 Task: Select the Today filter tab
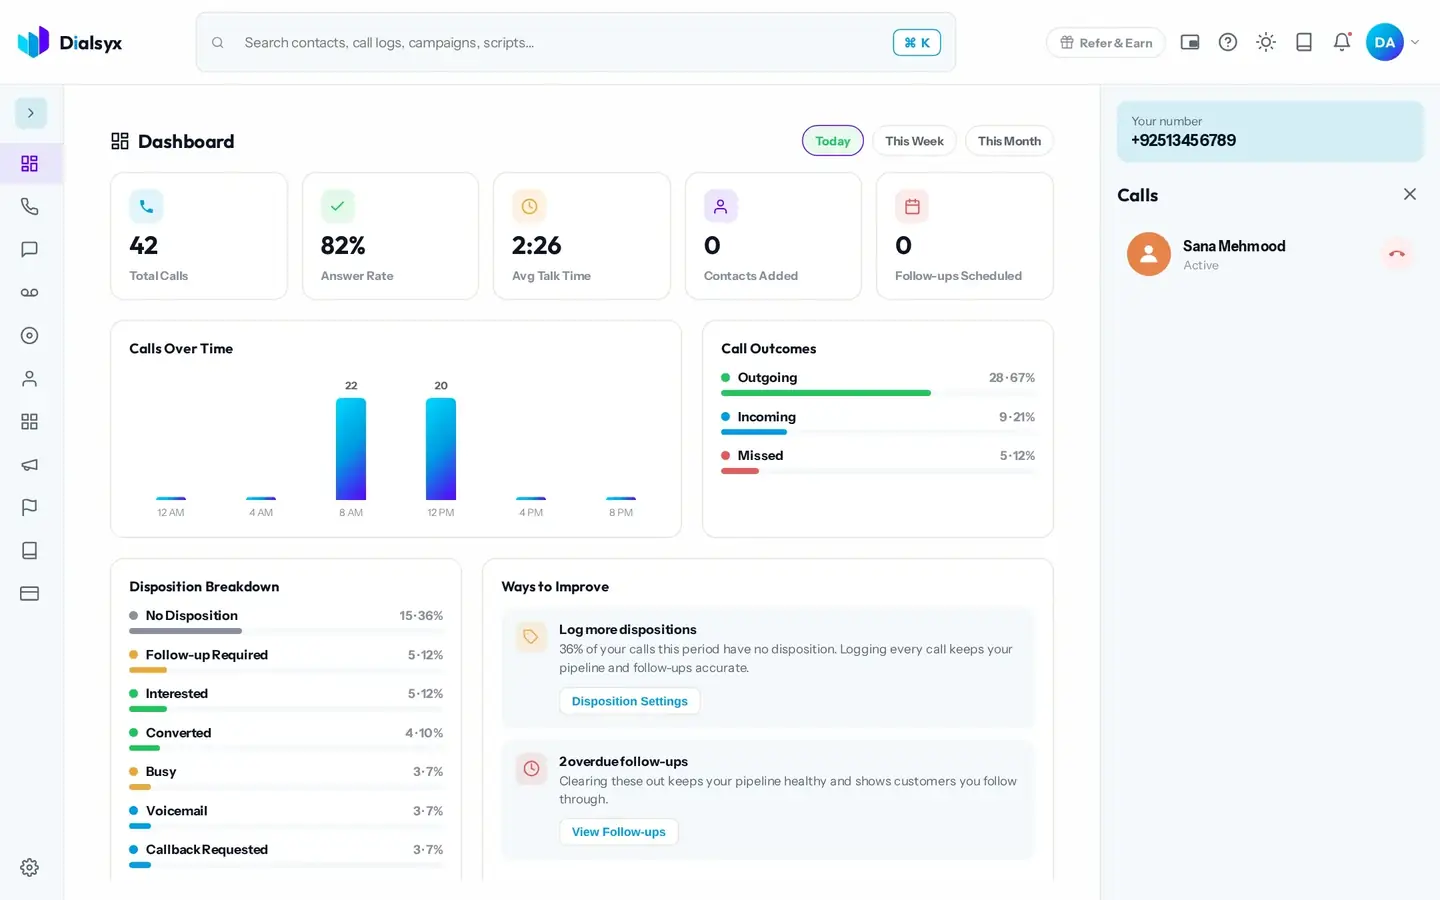[833, 141]
